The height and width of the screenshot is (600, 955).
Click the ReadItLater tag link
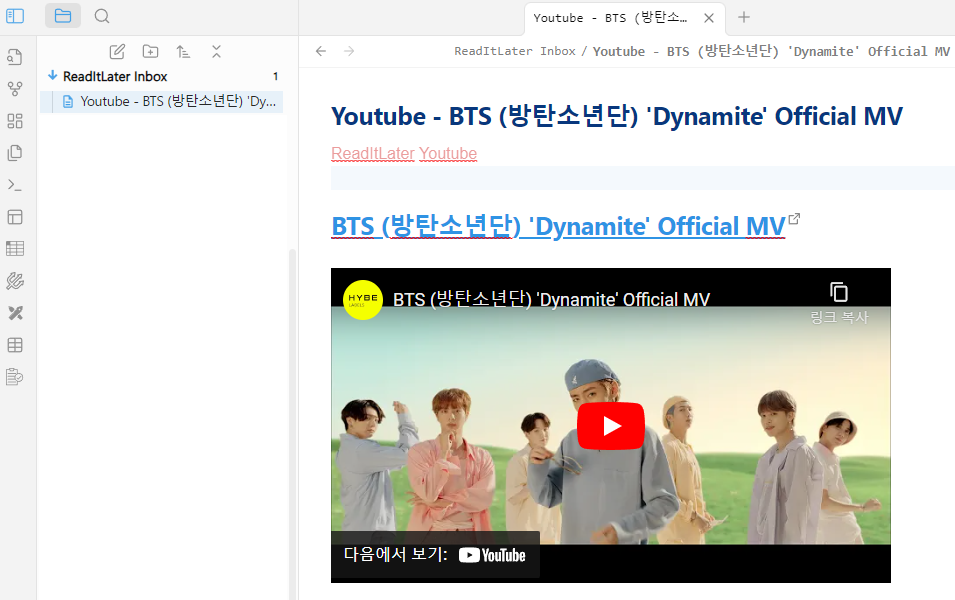[372, 153]
